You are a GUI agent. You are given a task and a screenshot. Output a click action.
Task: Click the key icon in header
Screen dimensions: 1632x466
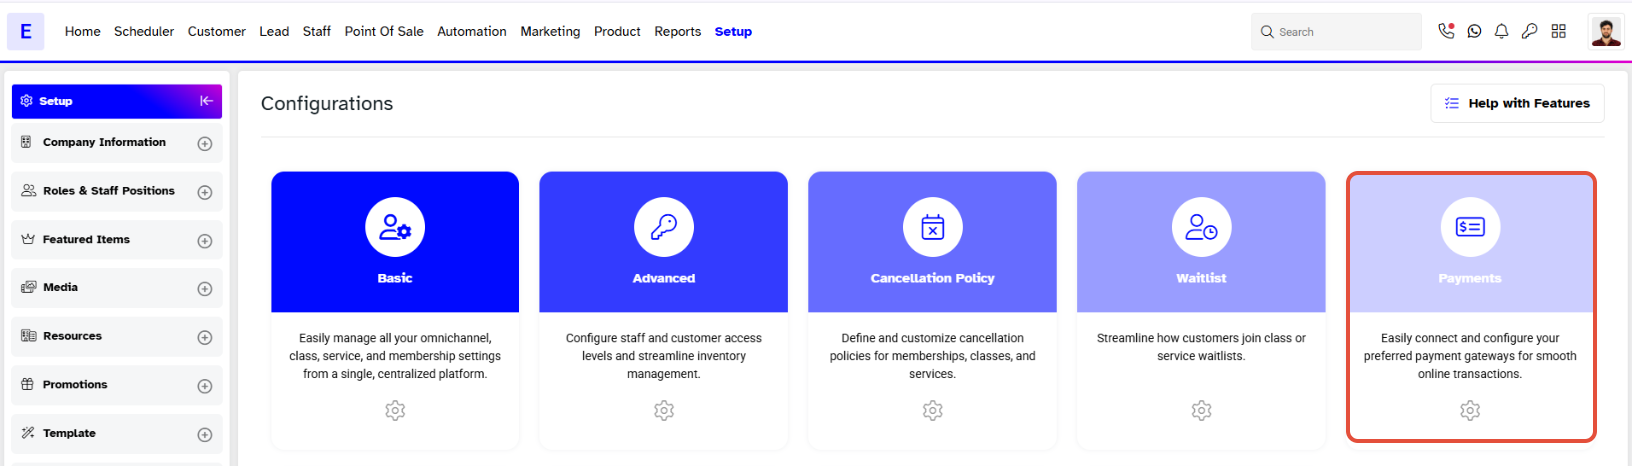tap(1530, 31)
